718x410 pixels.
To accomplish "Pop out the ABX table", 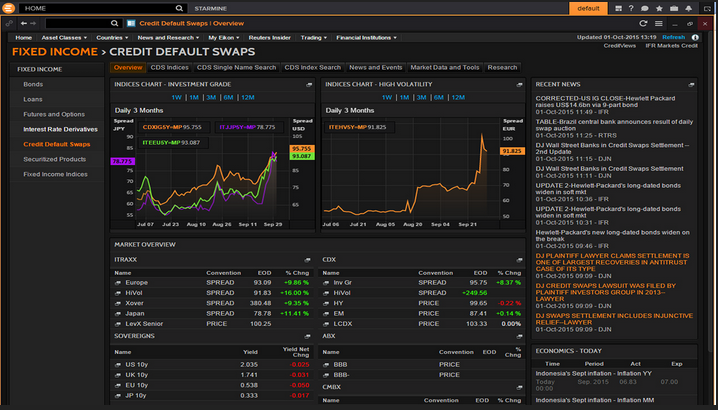I will [x=519, y=336].
